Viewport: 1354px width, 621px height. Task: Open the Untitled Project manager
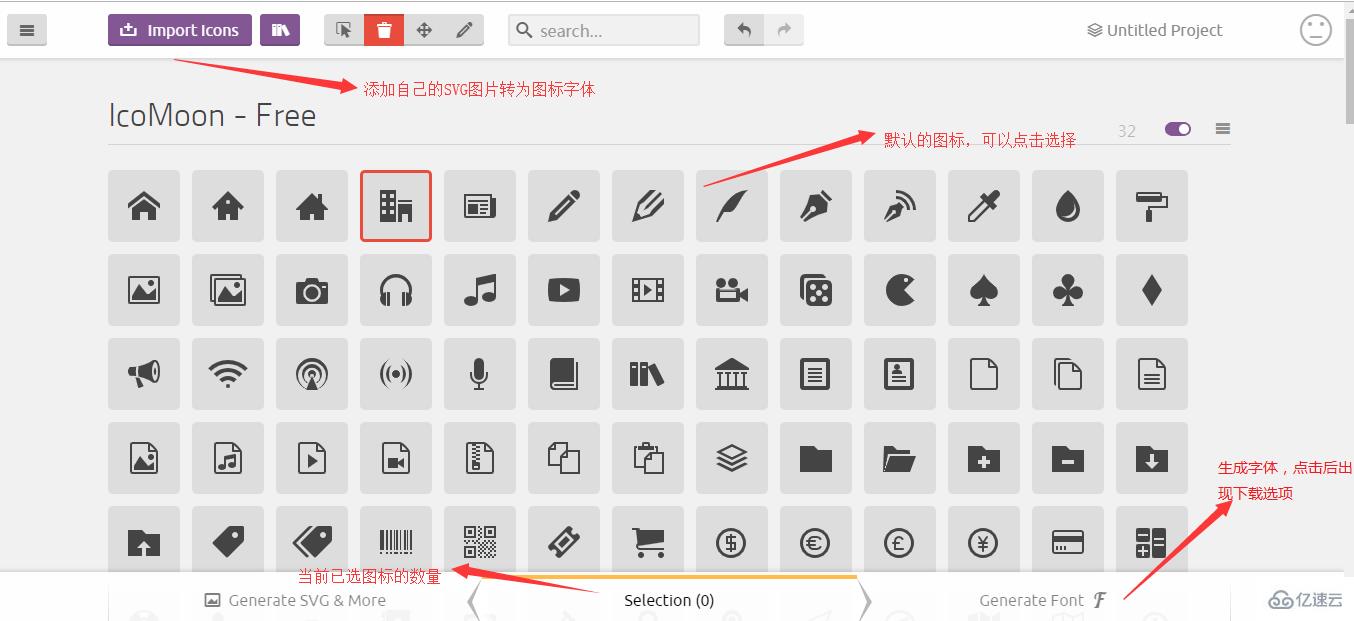(1155, 30)
